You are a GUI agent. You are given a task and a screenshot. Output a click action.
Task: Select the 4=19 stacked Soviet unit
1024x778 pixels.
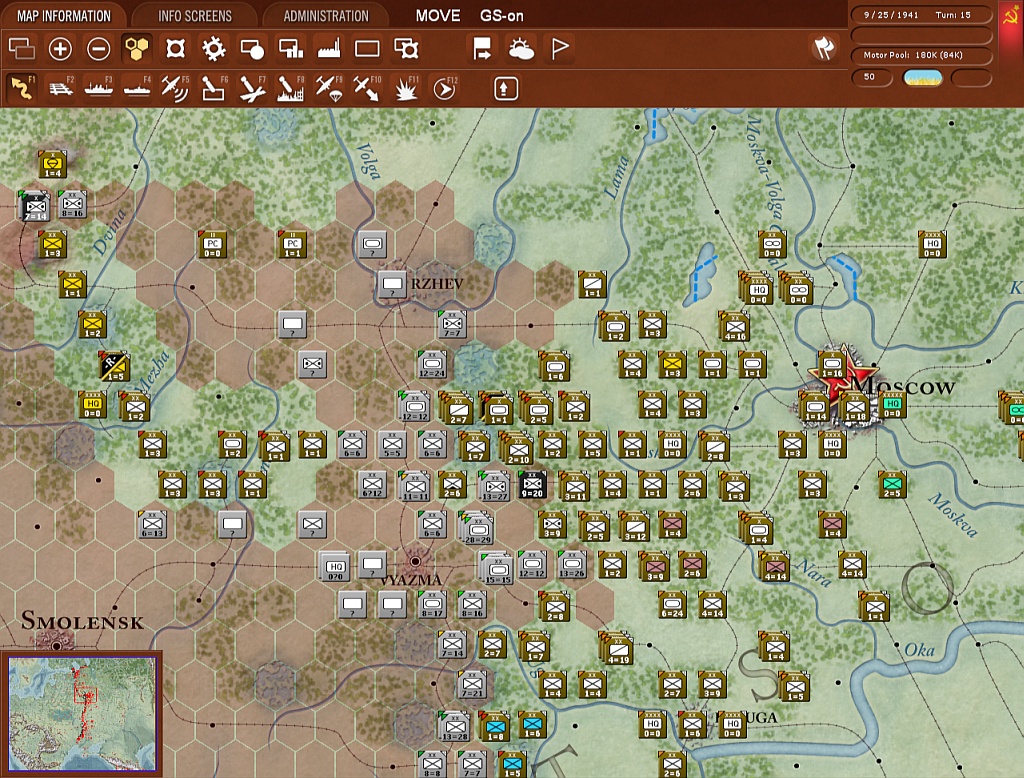[617, 648]
